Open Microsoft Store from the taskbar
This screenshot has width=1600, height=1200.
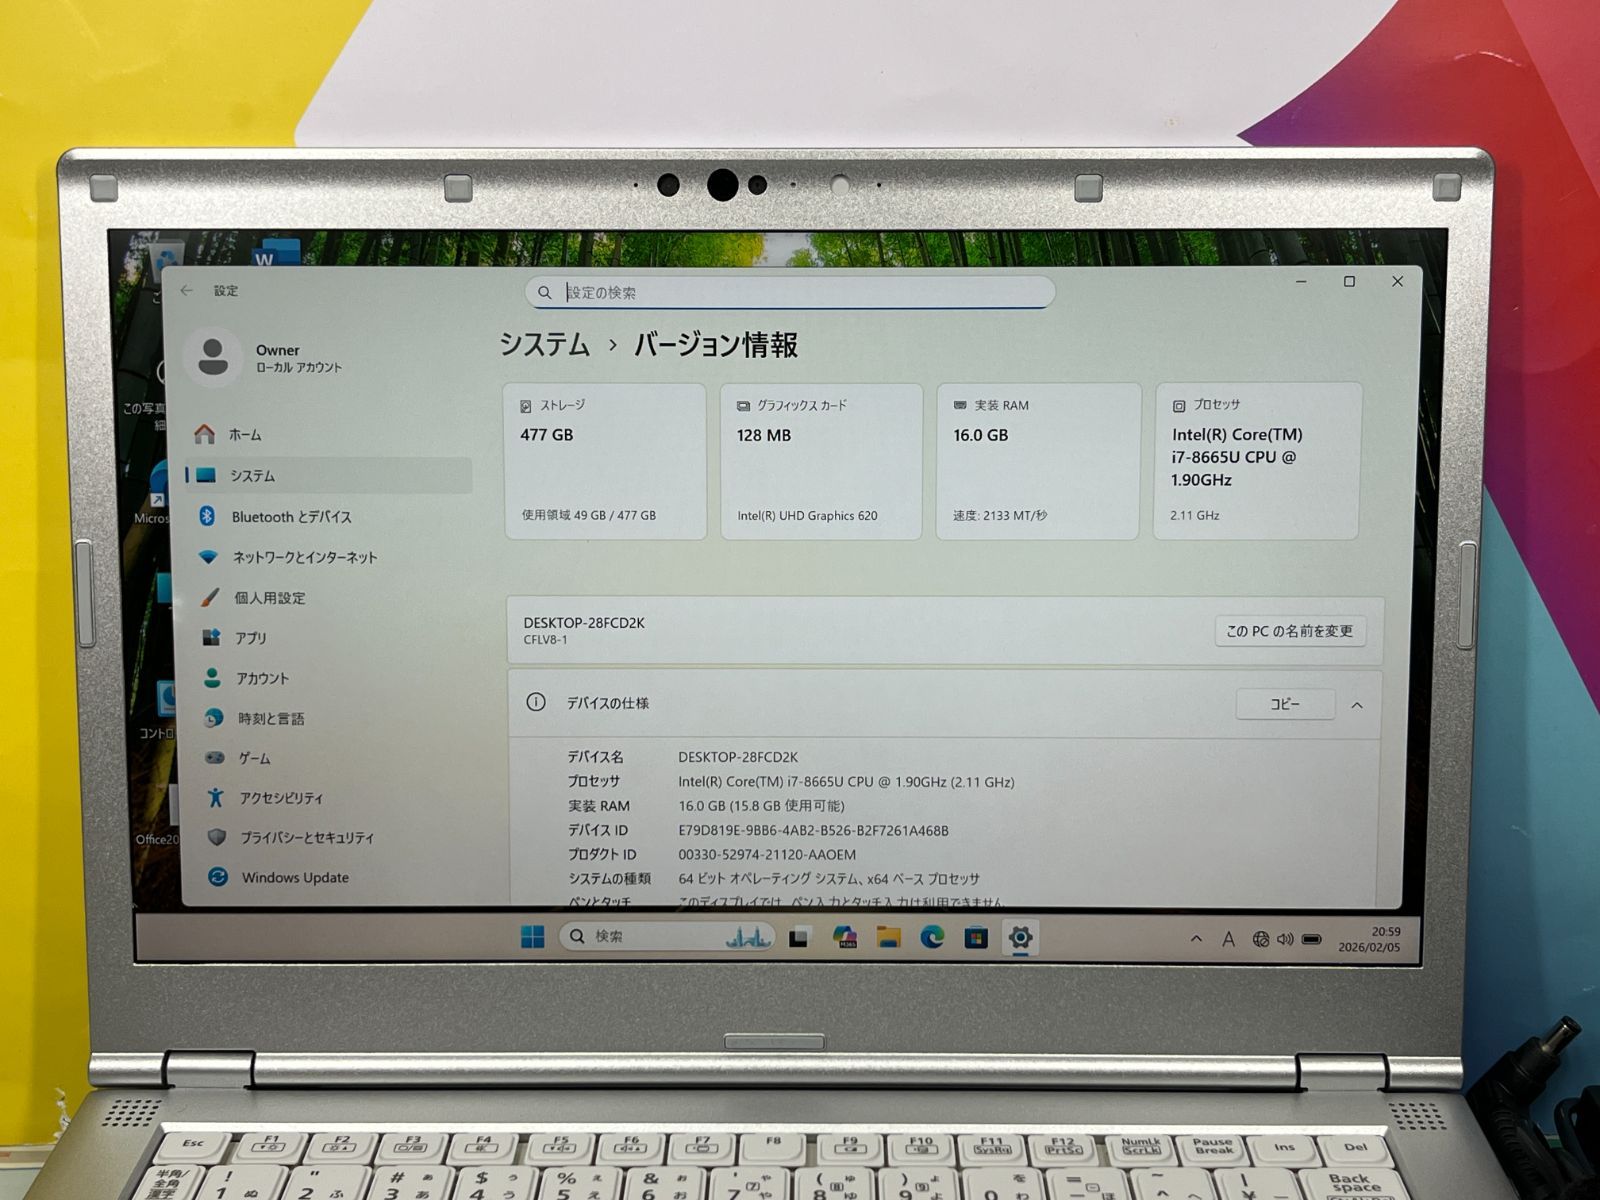976,937
